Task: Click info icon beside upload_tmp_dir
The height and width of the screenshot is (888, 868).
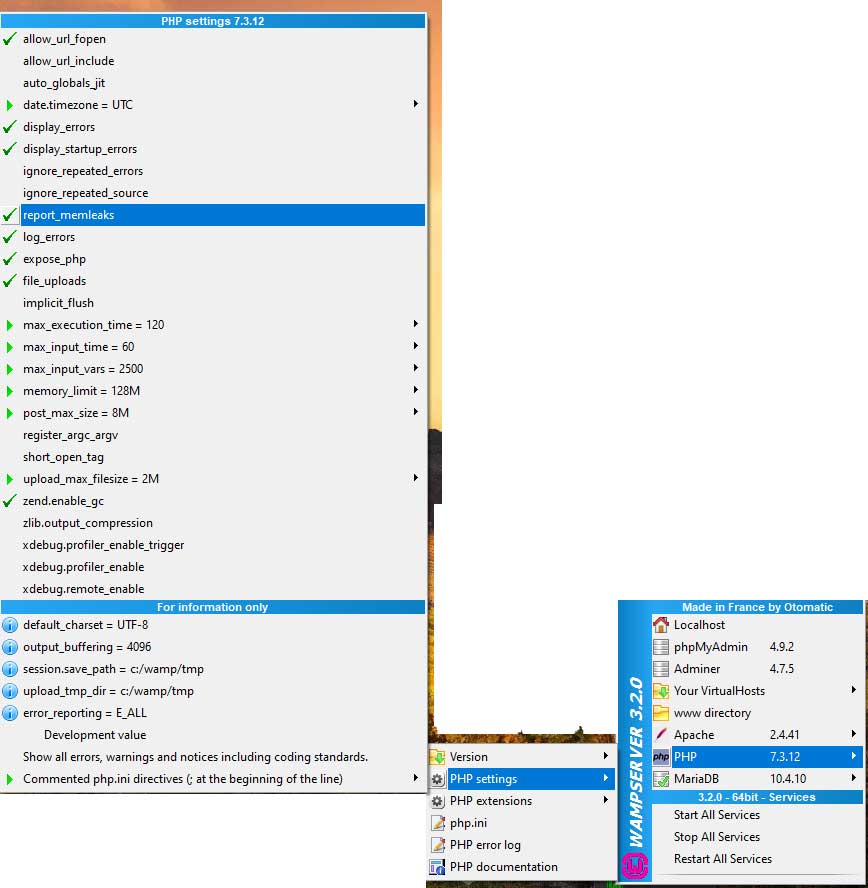Action: tap(10, 691)
